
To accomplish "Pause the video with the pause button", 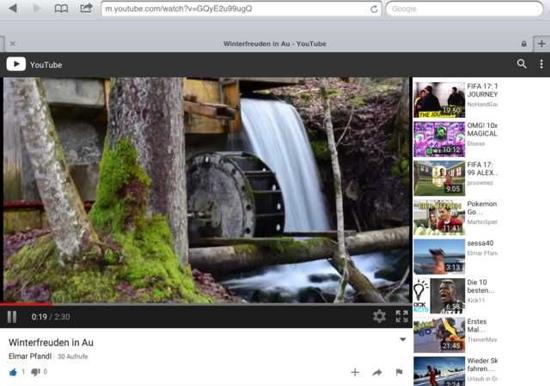I will click(x=12, y=317).
